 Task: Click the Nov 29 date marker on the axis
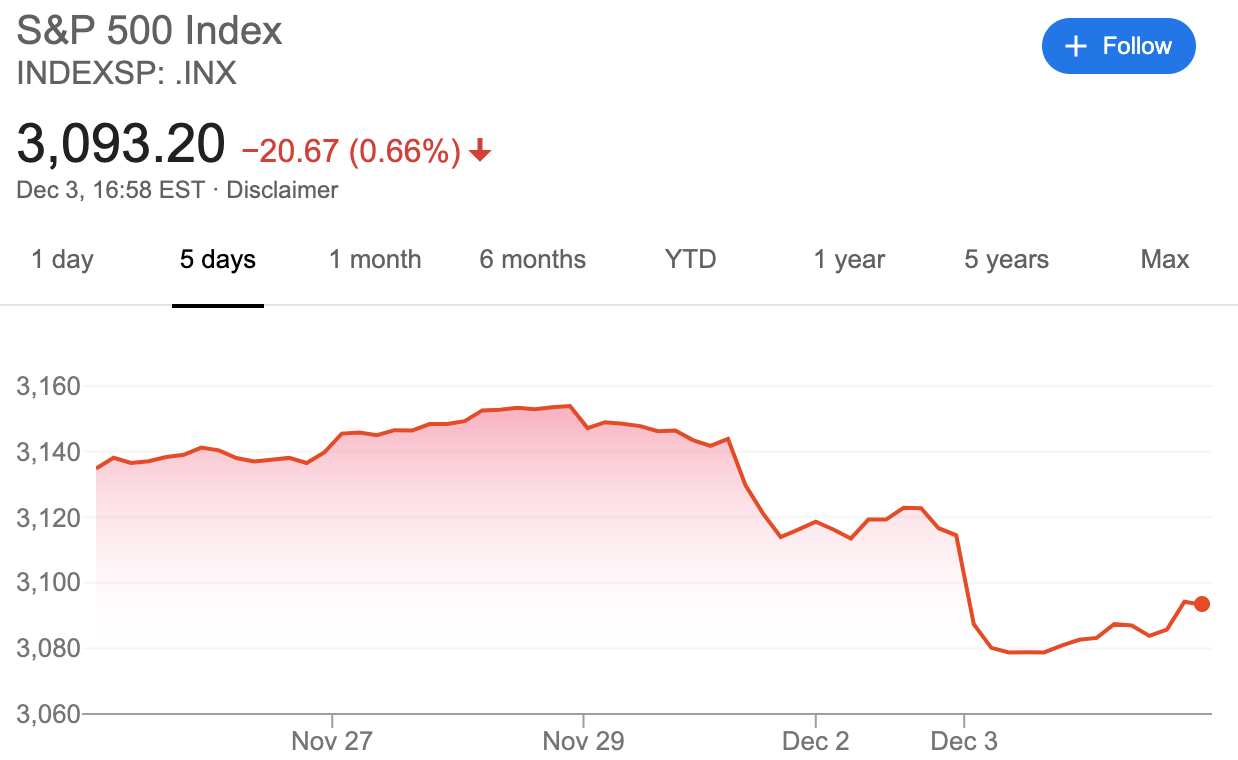coord(583,741)
